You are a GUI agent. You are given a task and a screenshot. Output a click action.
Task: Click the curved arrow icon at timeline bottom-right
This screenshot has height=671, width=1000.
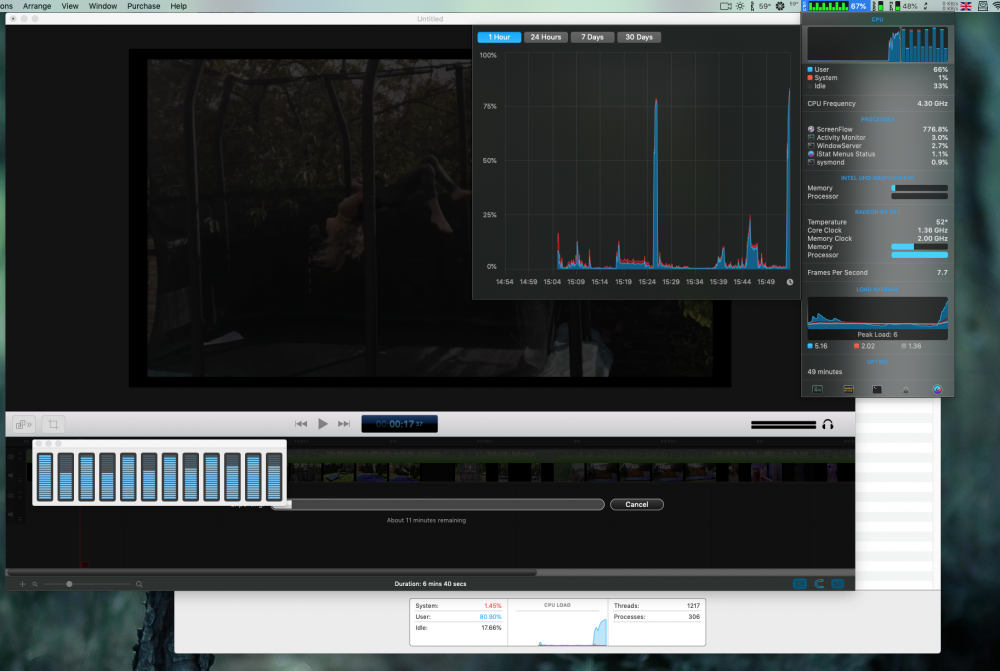pyautogui.click(x=820, y=584)
